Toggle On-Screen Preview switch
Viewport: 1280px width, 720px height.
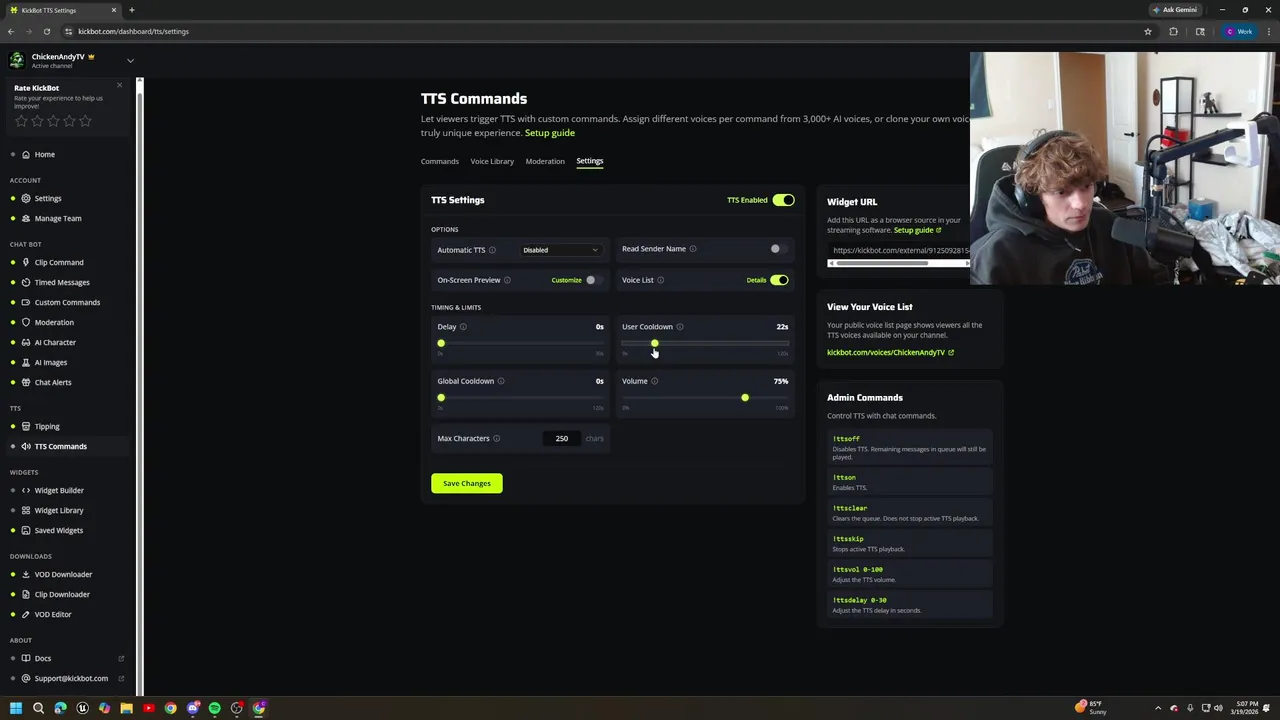pyautogui.click(x=594, y=280)
